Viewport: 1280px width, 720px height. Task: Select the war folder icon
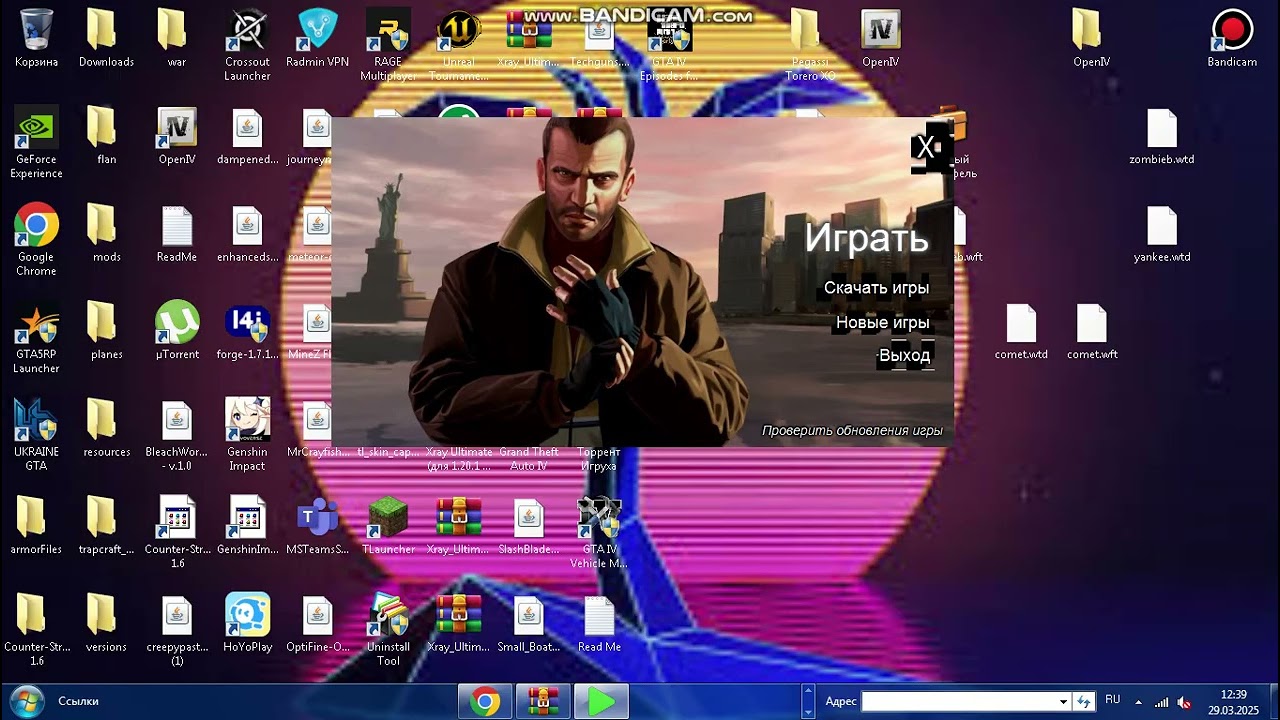pyautogui.click(x=177, y=40)
